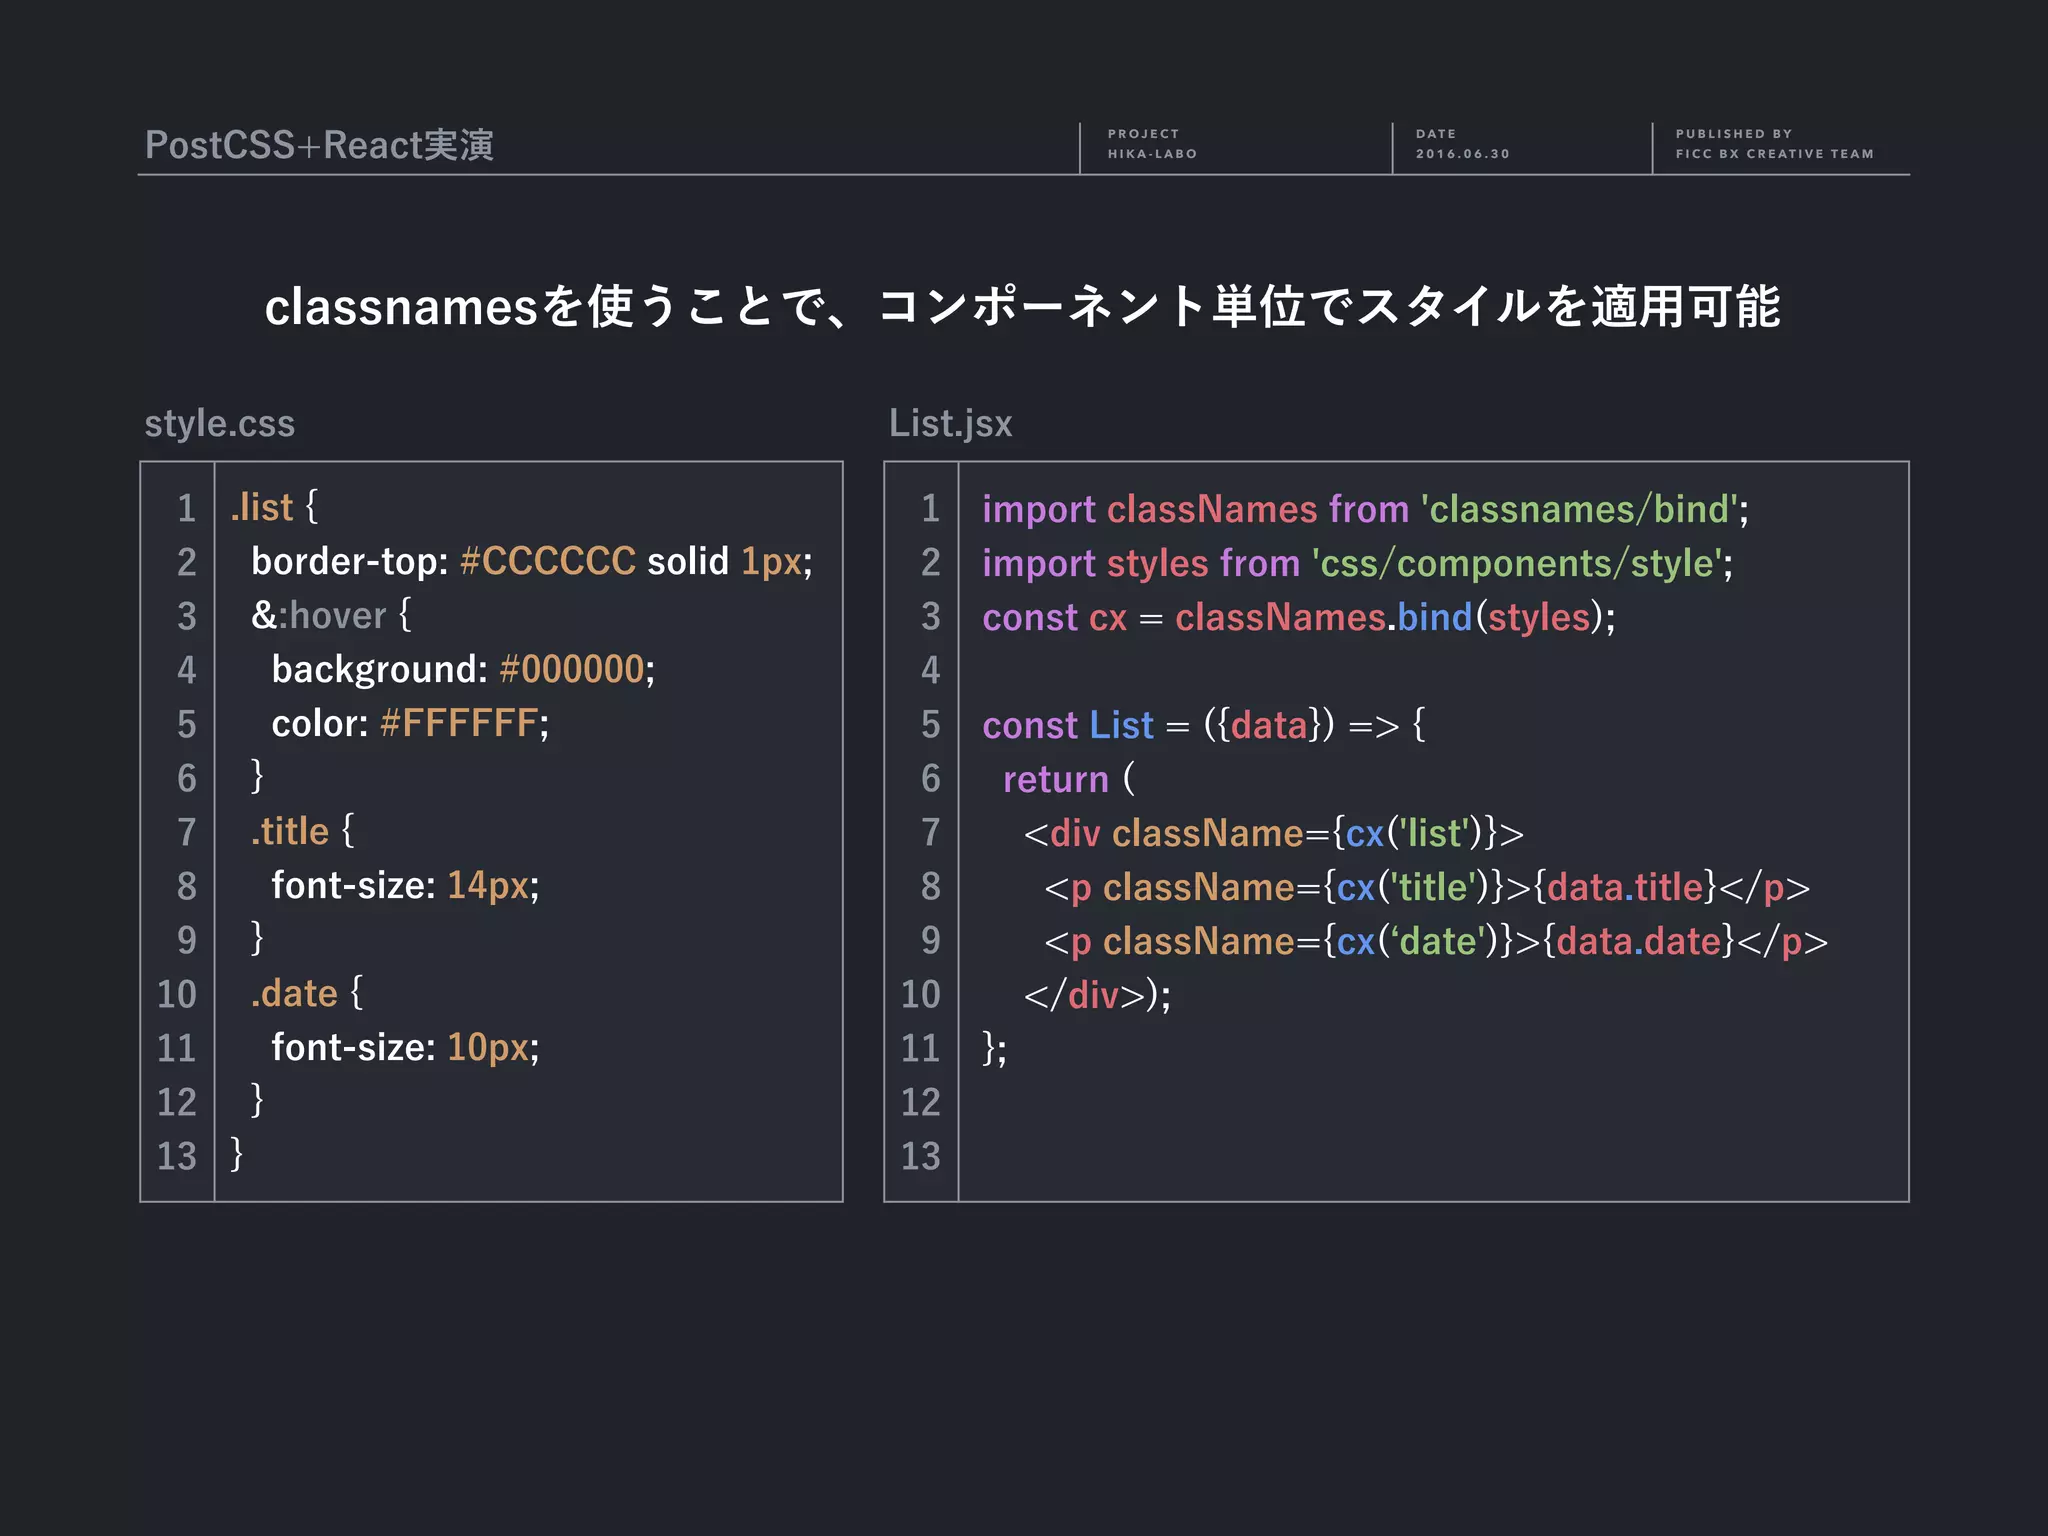Click the List.jsx file label
Image resolution: width=2048 pixels, height=1536 pixels.
[x=950, y=424]
